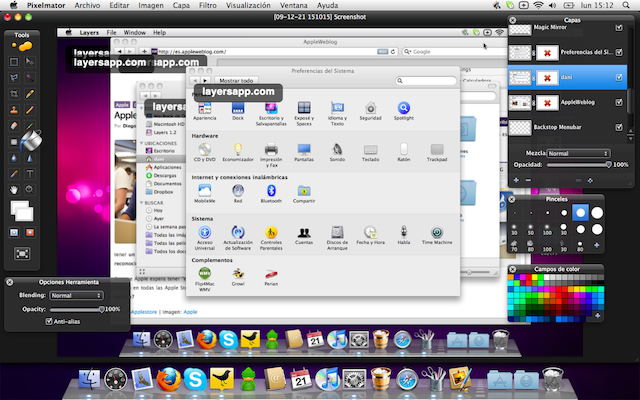
Task: Toggle the Anti-alias checkbox
Action: (x=50, y=321)
